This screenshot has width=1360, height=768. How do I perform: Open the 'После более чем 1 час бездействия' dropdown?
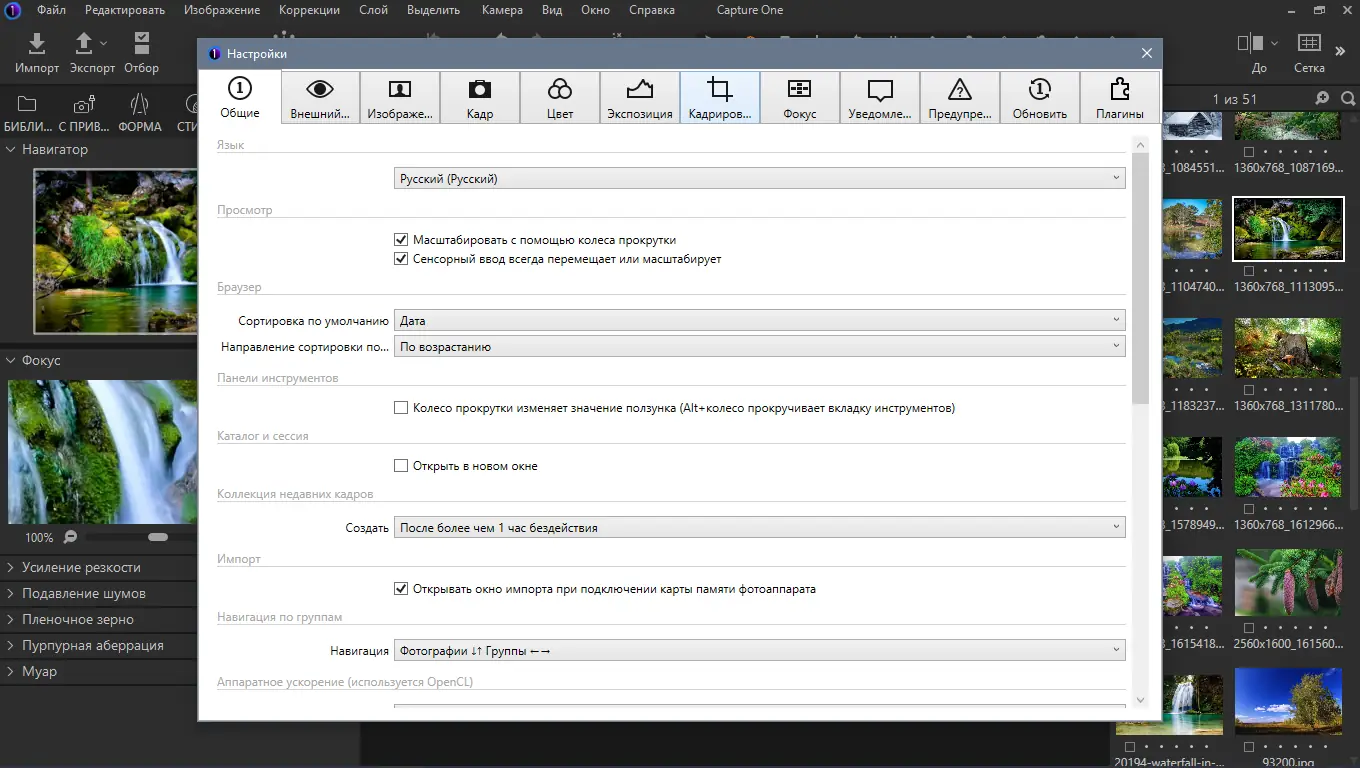(760, 528)
